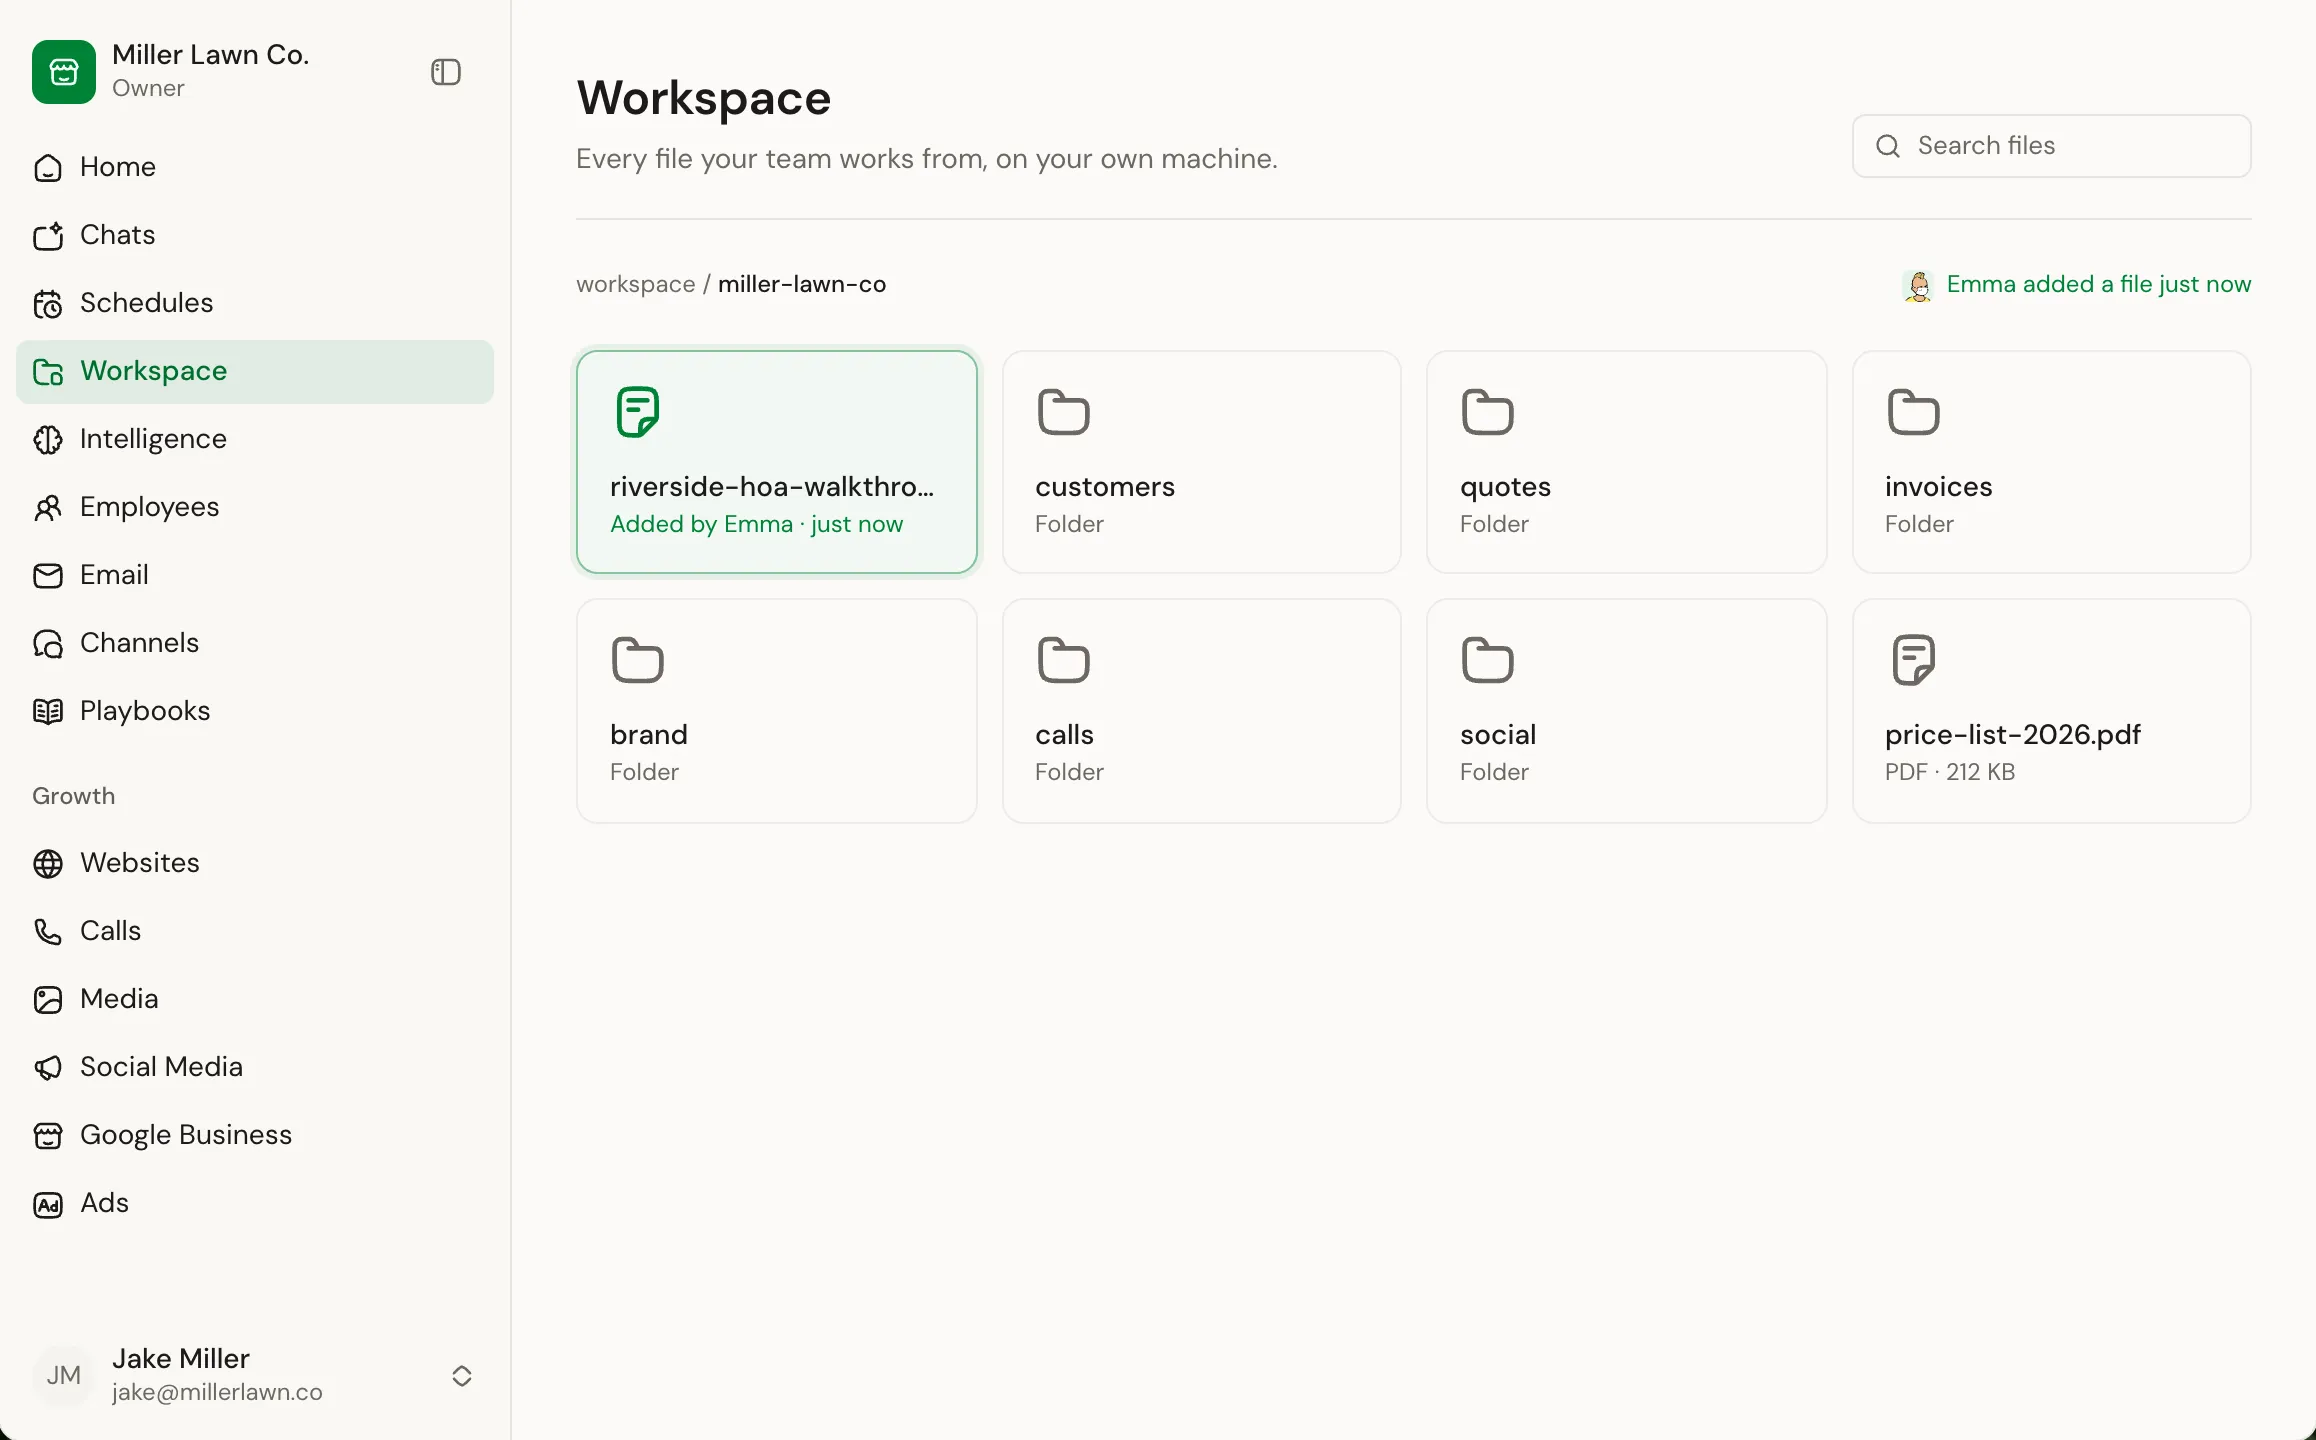The image size is (2316, 1440).
Task: Open the brand folder name
Action: pos(649,735)
